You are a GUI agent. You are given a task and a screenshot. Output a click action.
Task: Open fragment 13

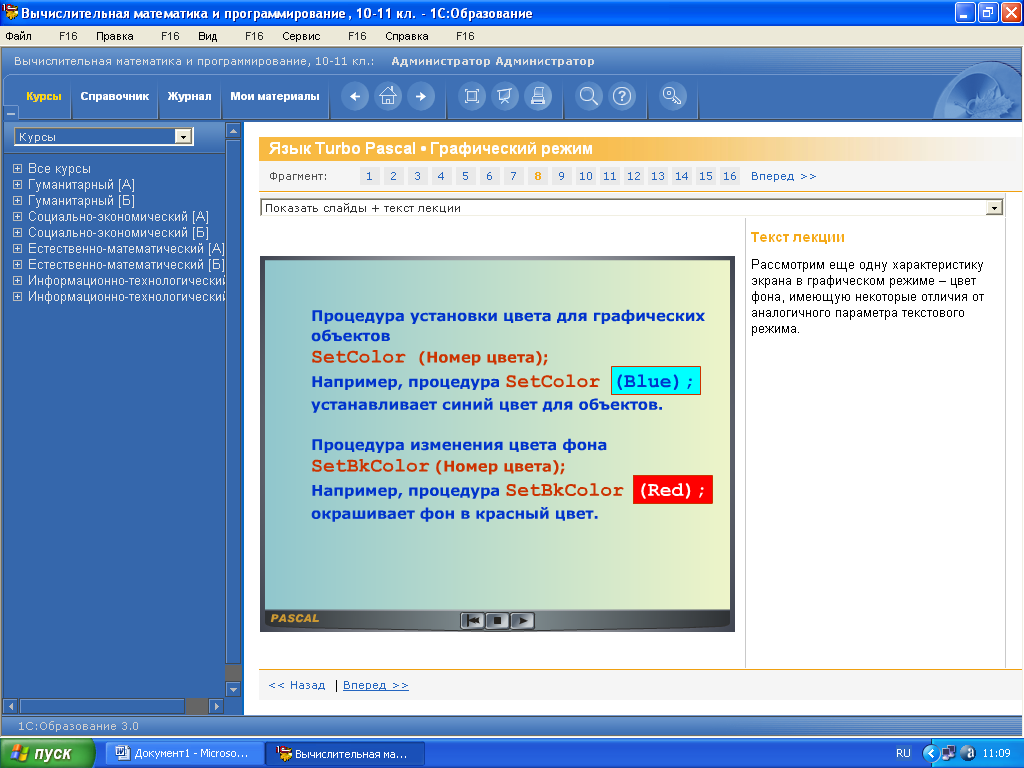658,176
